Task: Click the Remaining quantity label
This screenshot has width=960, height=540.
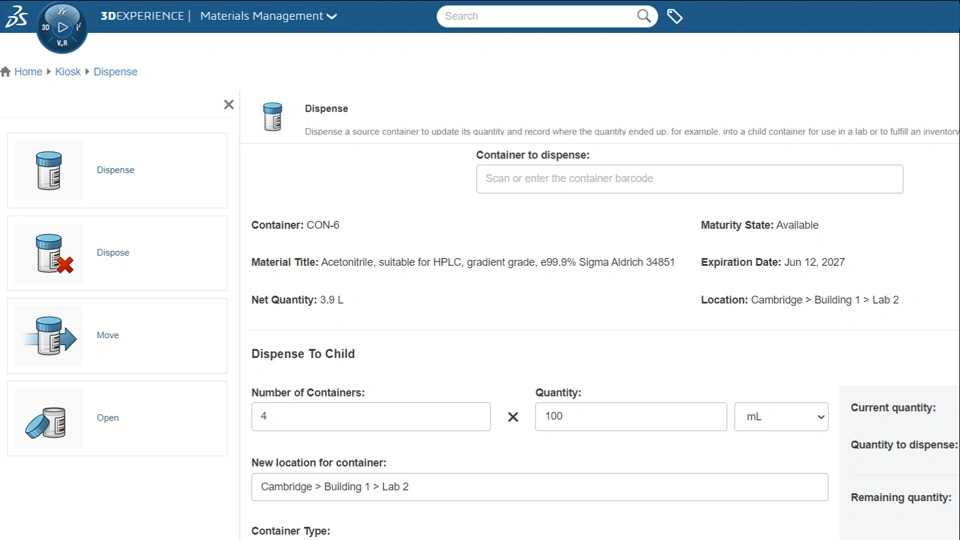Action: [x=901, y=497]
